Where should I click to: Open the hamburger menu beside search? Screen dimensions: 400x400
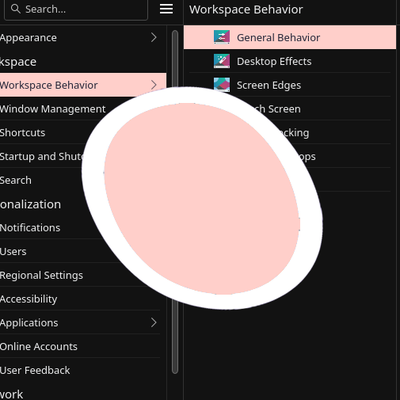coord(166,9)
